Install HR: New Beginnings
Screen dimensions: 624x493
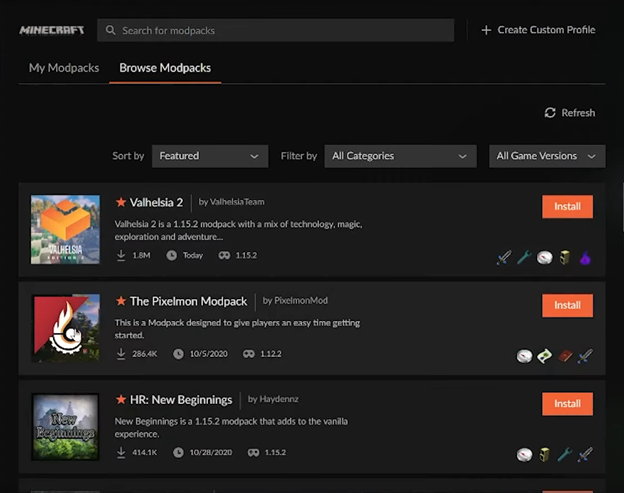coord(567,404)
